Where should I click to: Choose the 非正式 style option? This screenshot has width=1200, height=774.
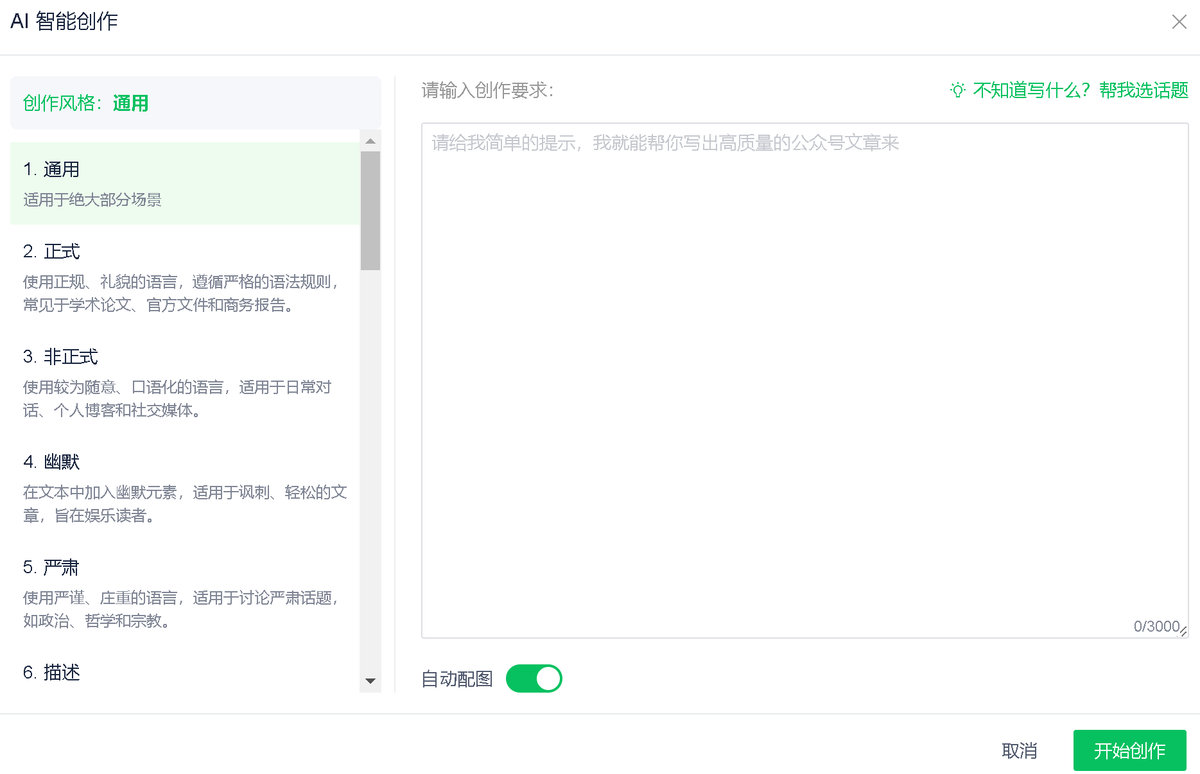[x=185, y=383]
